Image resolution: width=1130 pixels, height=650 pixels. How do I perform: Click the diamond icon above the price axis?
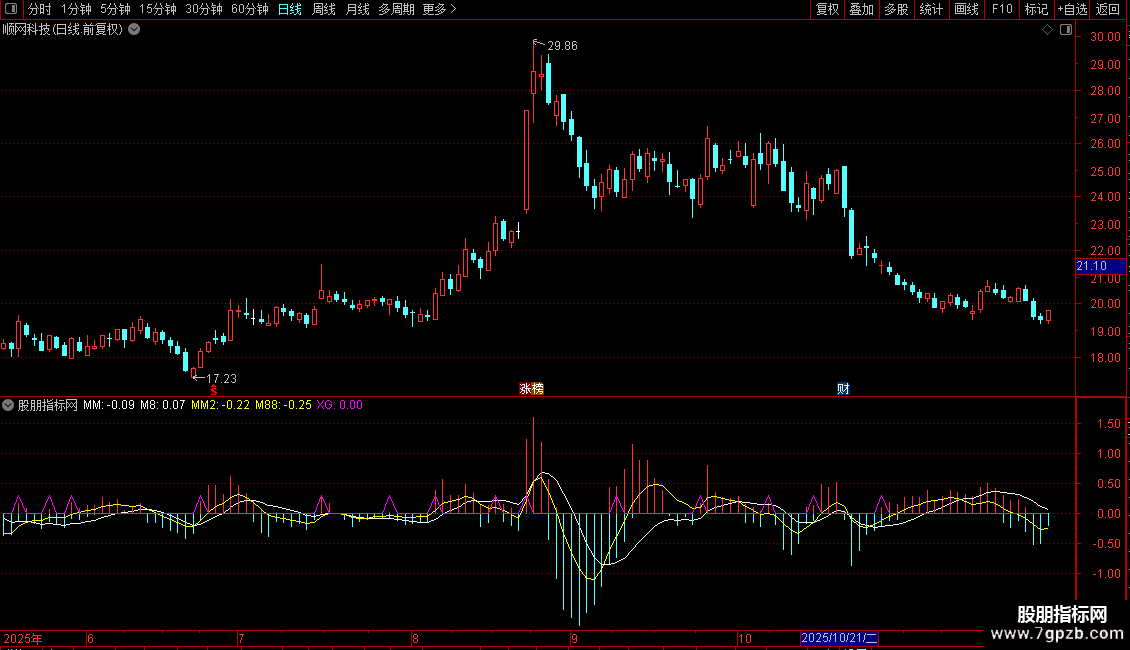[x=1047, y=30]
